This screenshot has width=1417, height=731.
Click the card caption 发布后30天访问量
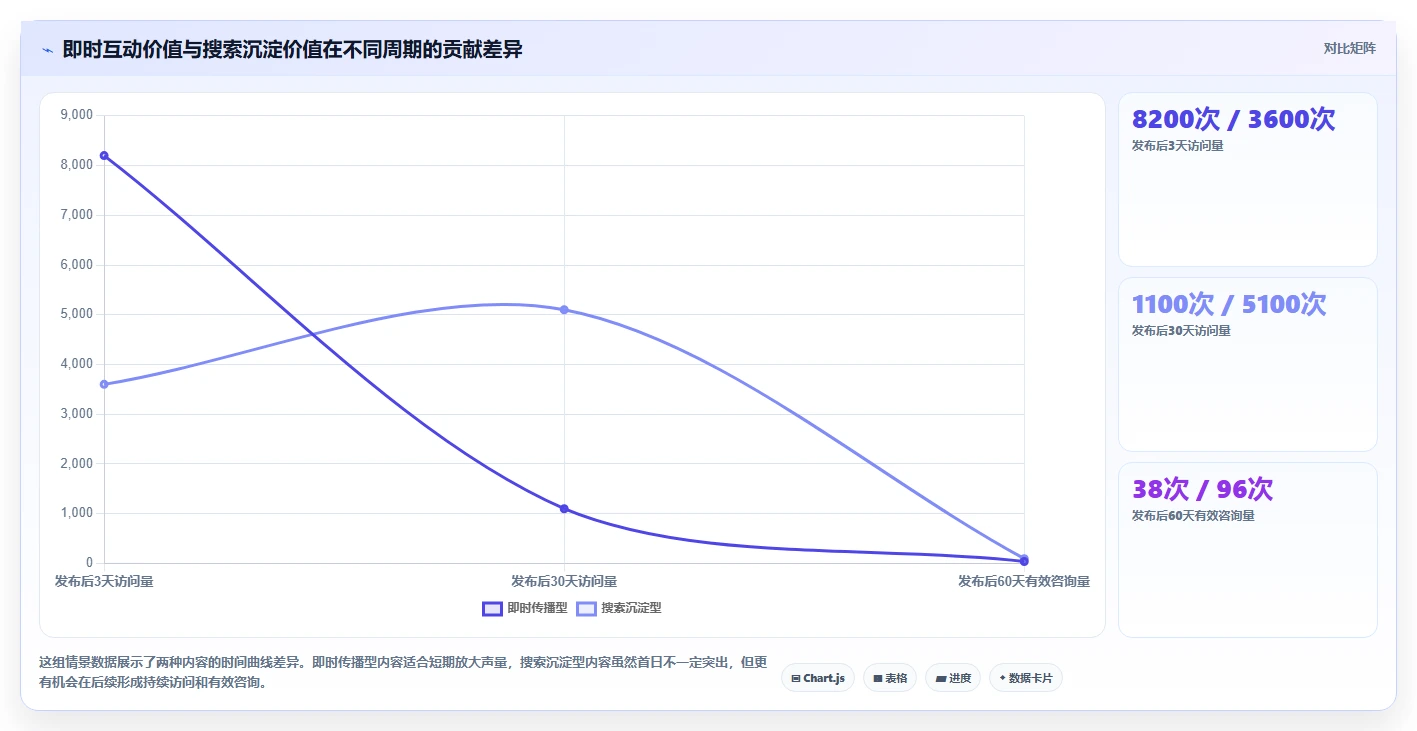tap(1181, 331)
